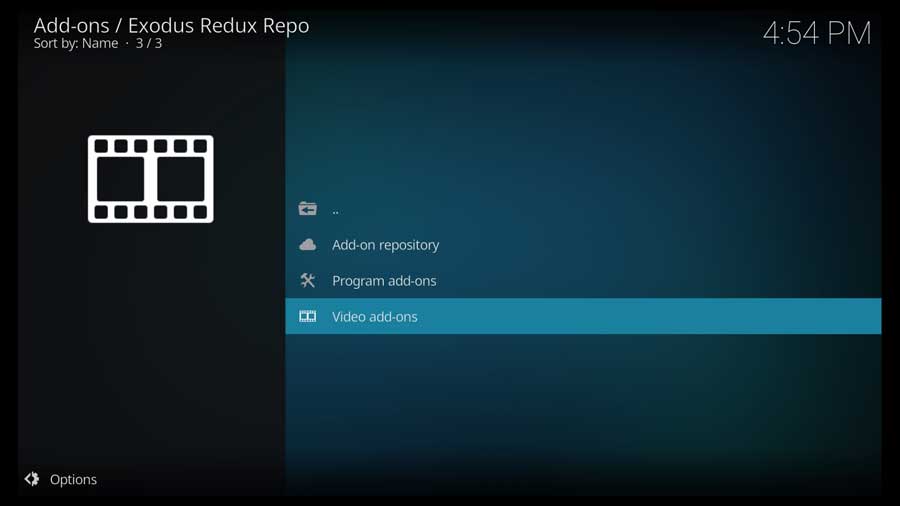Click the 'Add-ons / Exodus Redux Repo' heading
The height and width of the screenshot is (506, 900).
pos(171,25)
